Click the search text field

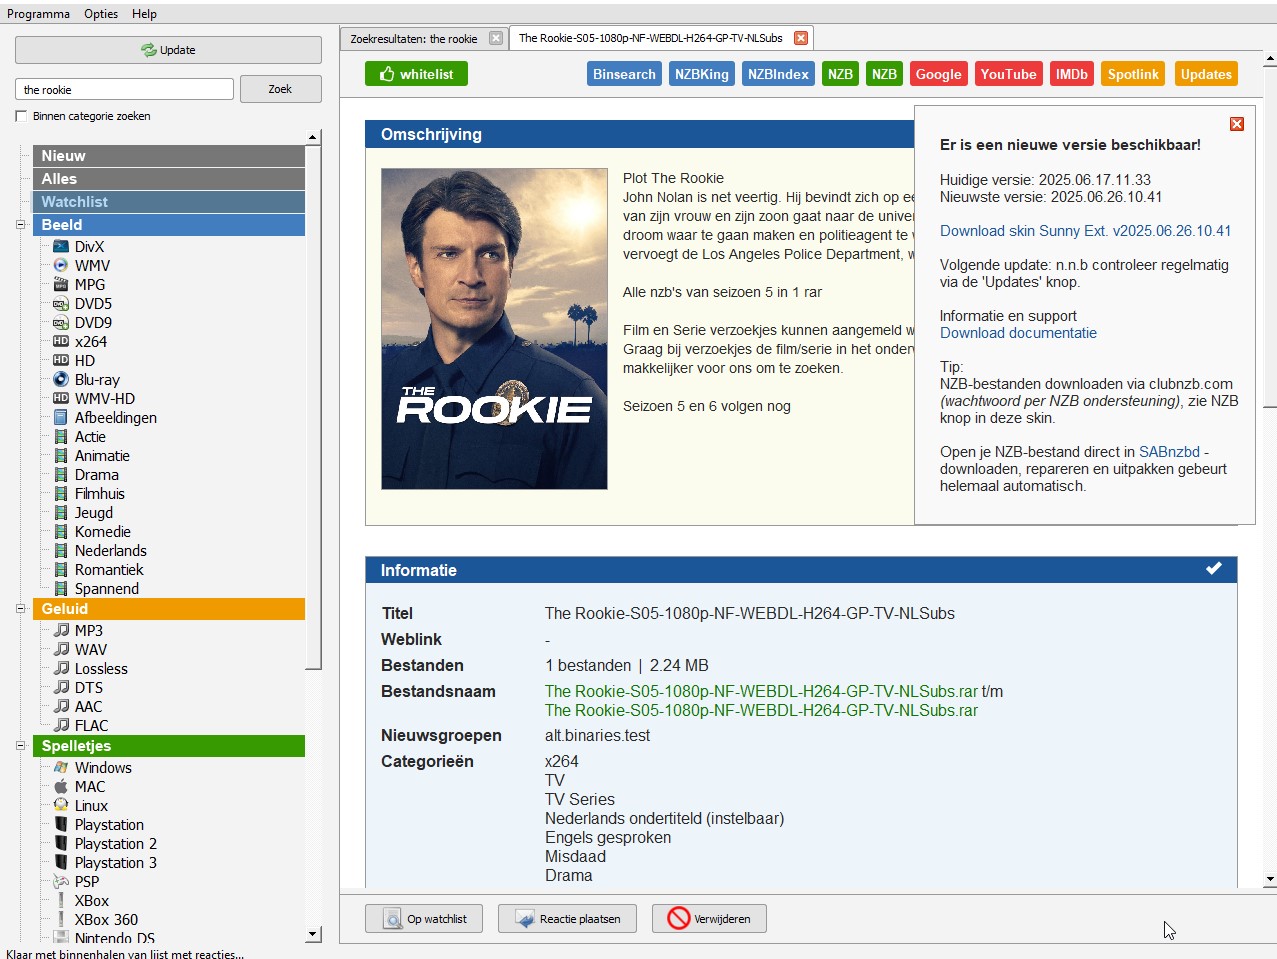click(x=124, y=89)
